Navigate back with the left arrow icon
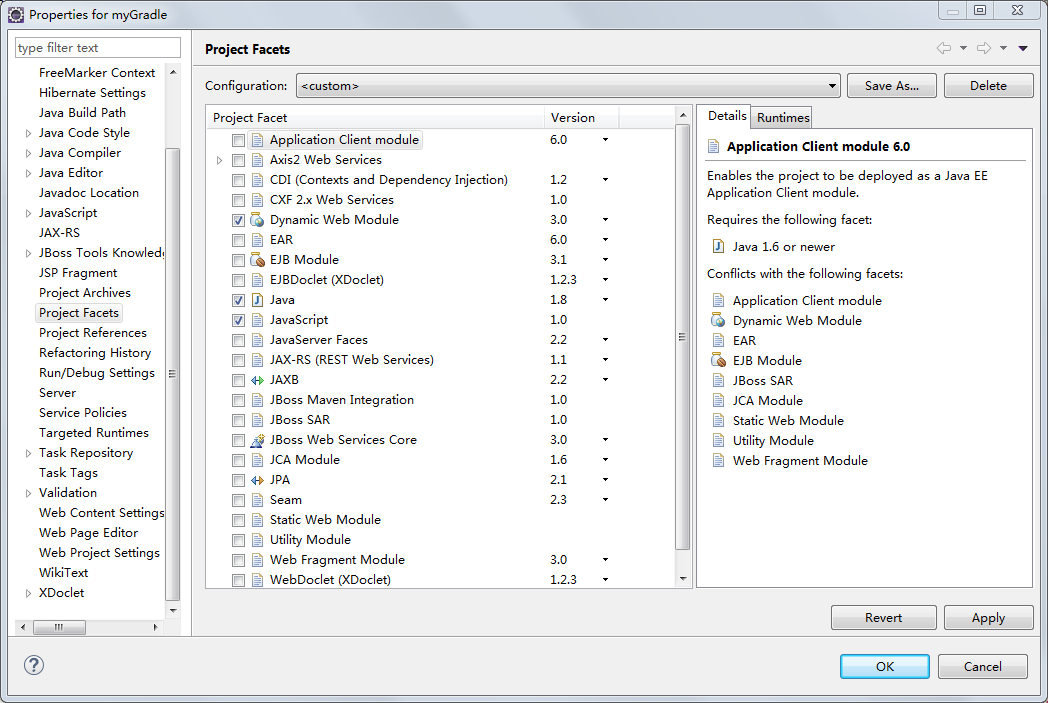The width and height of the screenshot is (1048, 703). click(944, 48)
